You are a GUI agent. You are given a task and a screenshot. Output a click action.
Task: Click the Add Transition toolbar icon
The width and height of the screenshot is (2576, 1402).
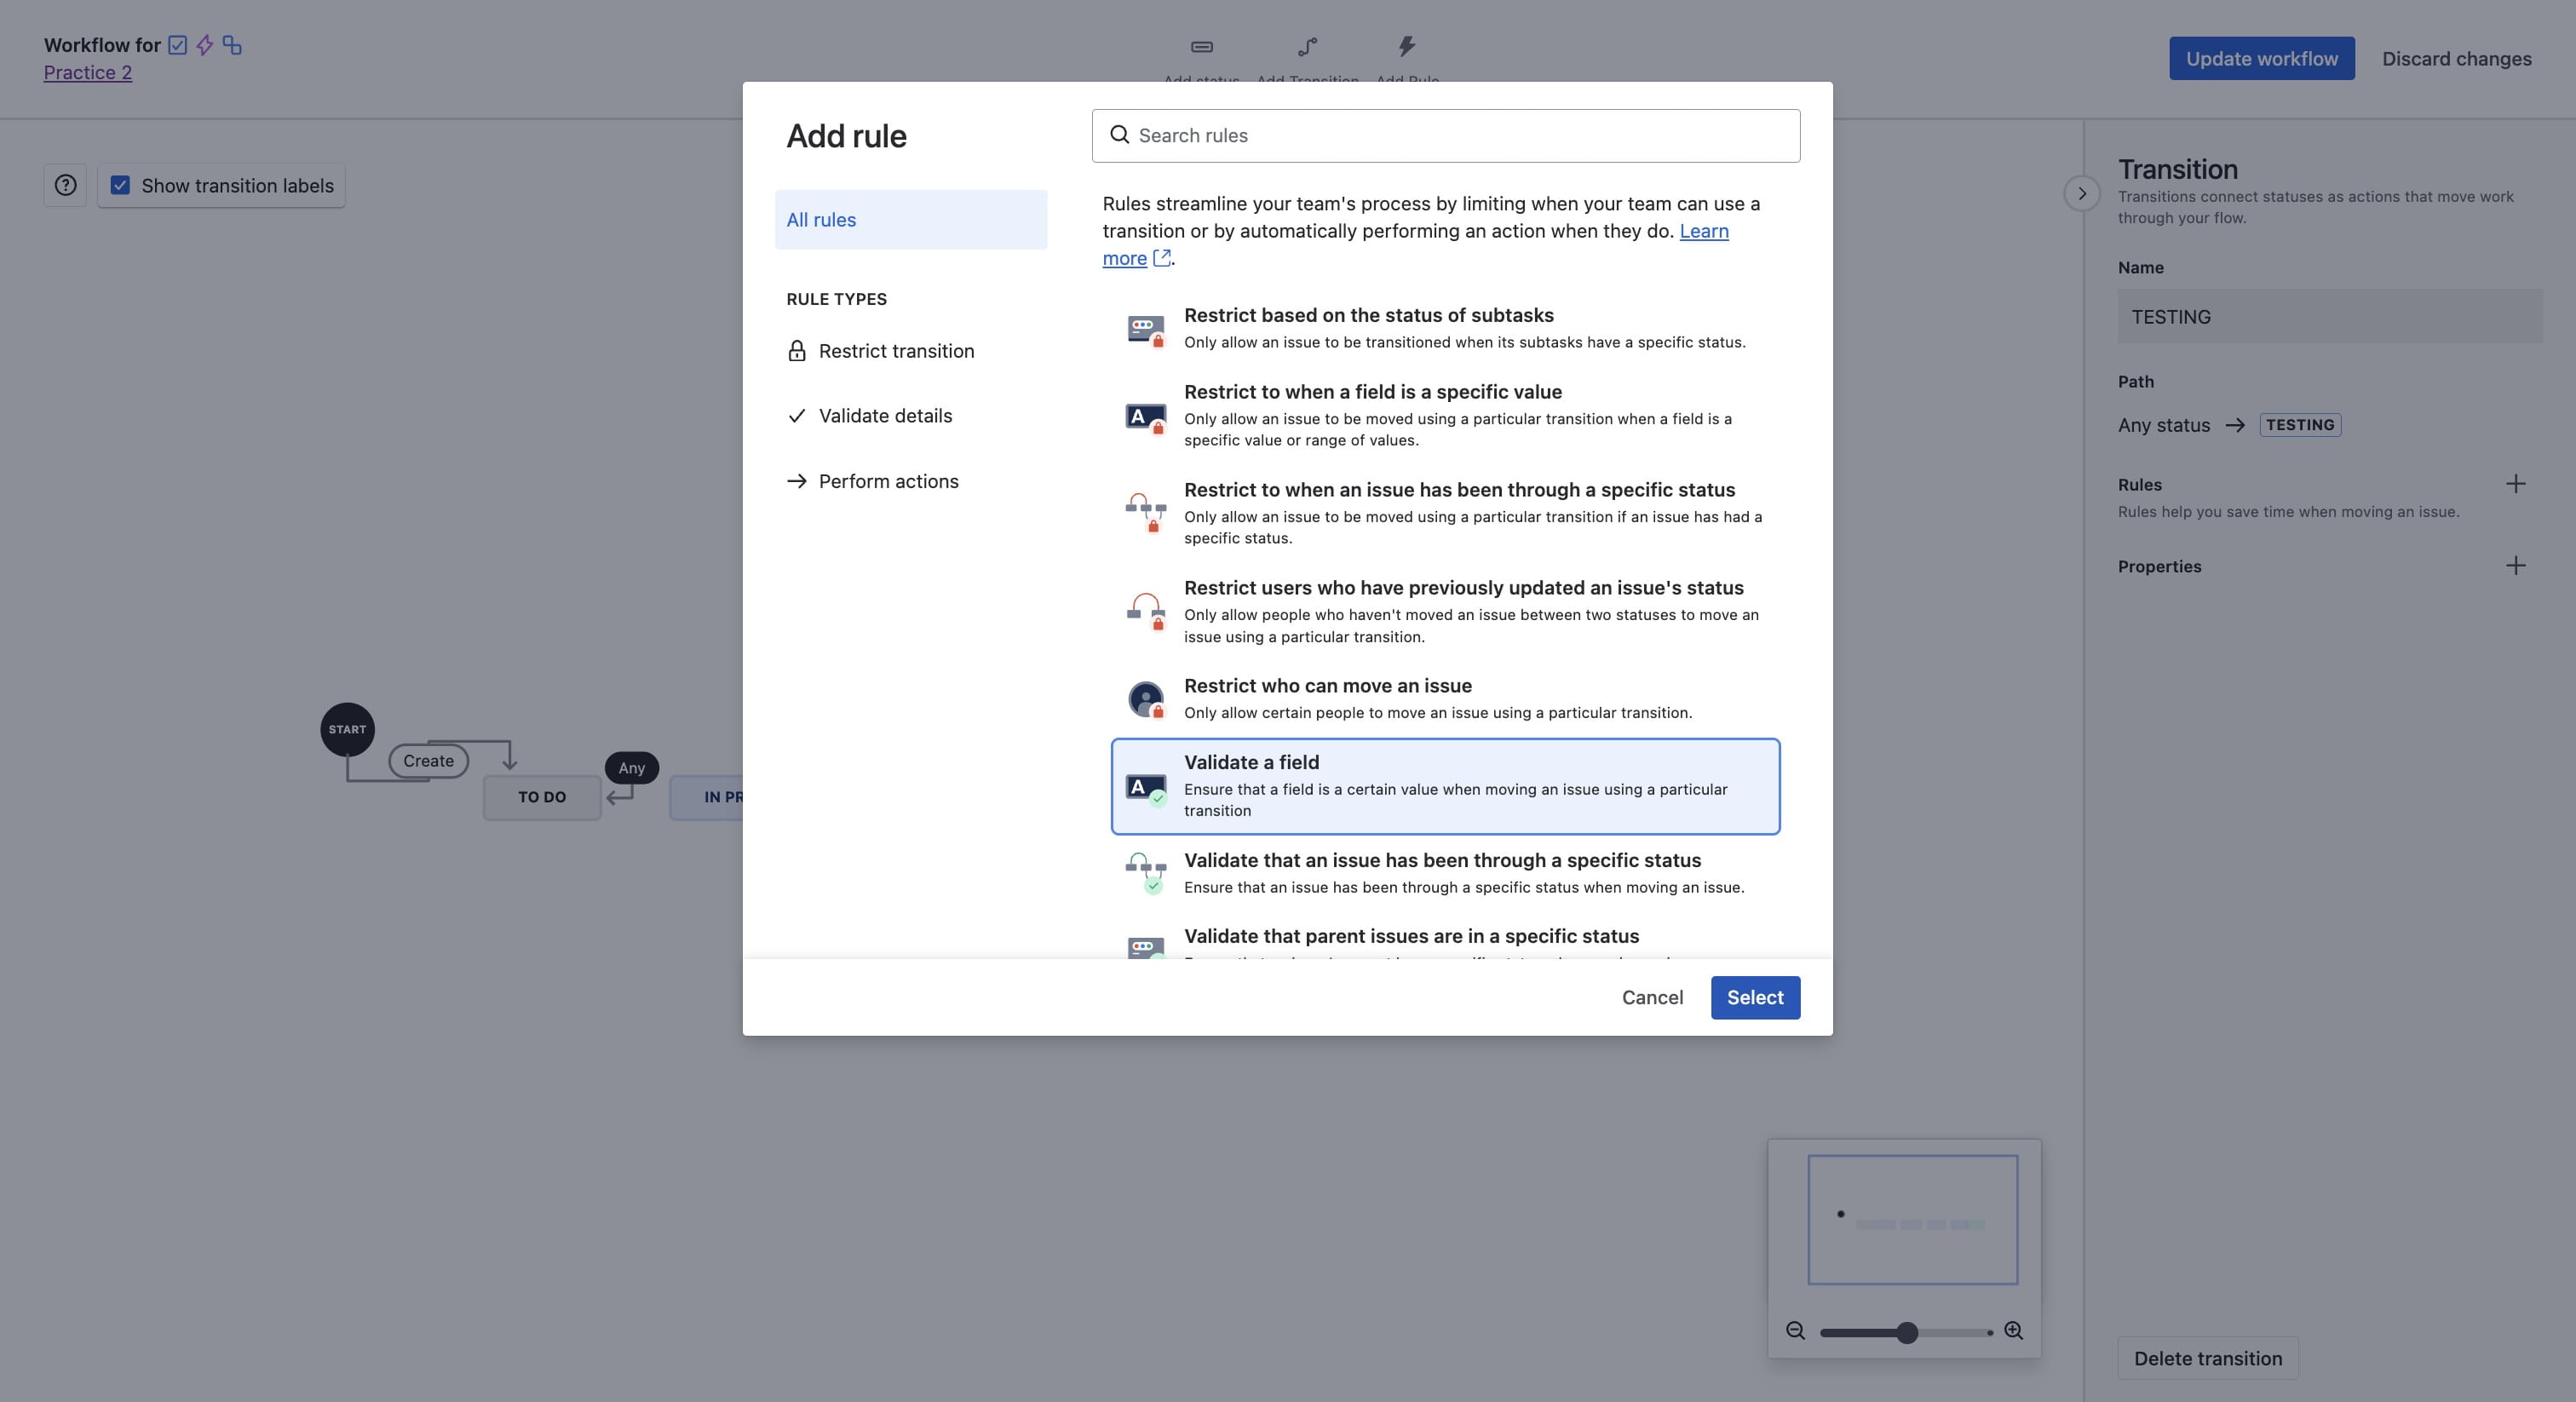1308,47
